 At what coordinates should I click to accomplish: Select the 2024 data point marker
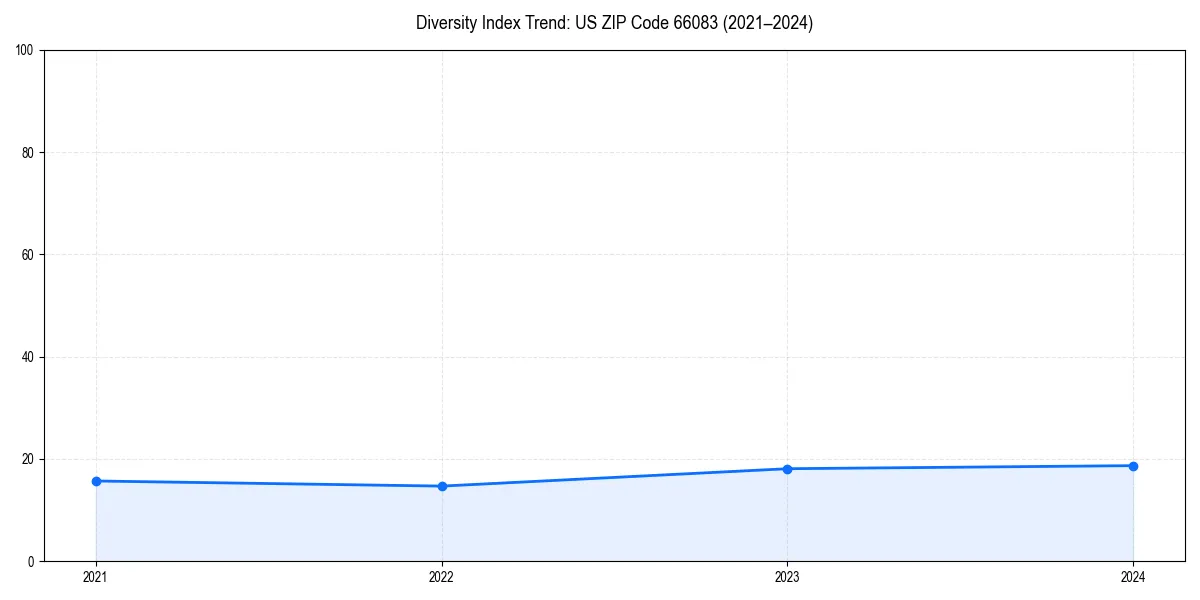[1134, 464]
